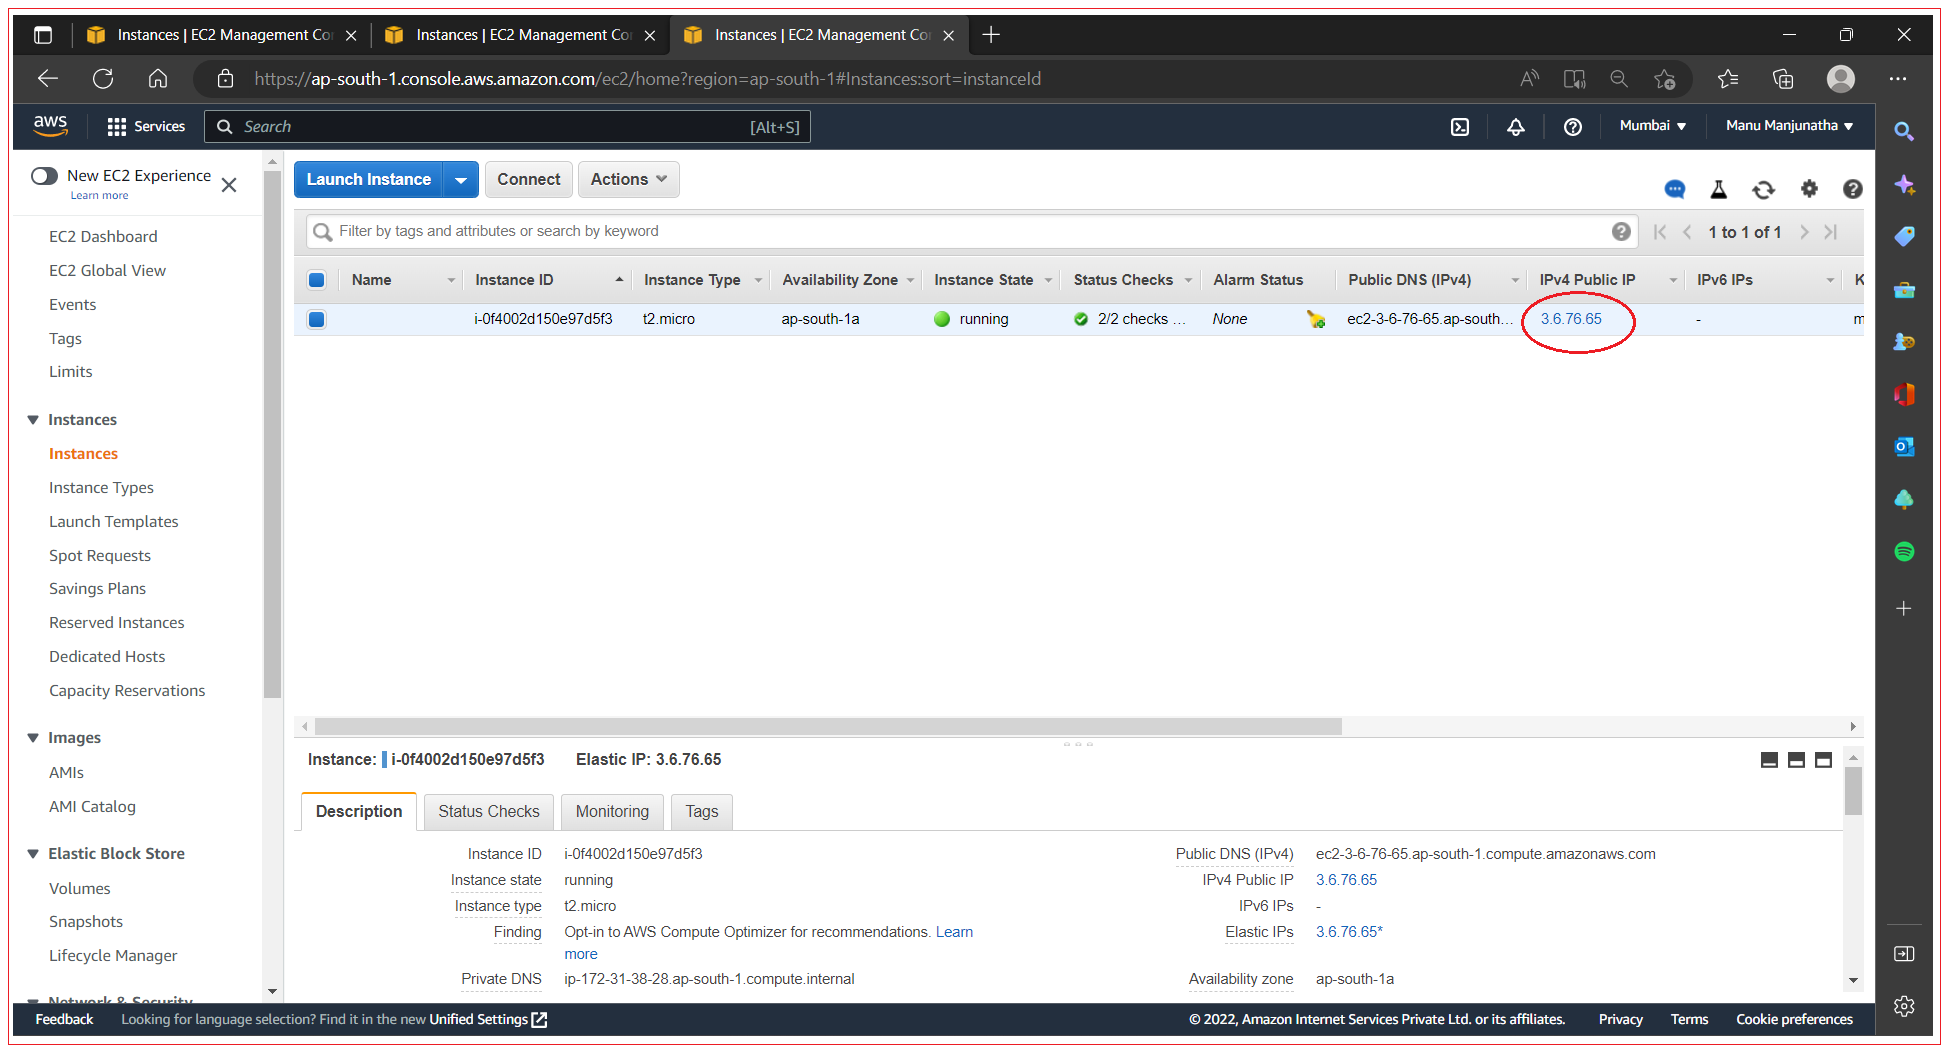
Task: Open Manu Manjunatha account menu
Action: point(1789,126)
